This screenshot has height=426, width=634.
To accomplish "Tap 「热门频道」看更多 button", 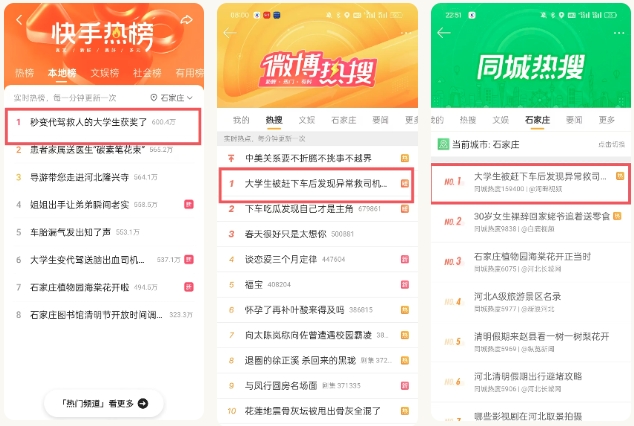I will pos(104,403).
